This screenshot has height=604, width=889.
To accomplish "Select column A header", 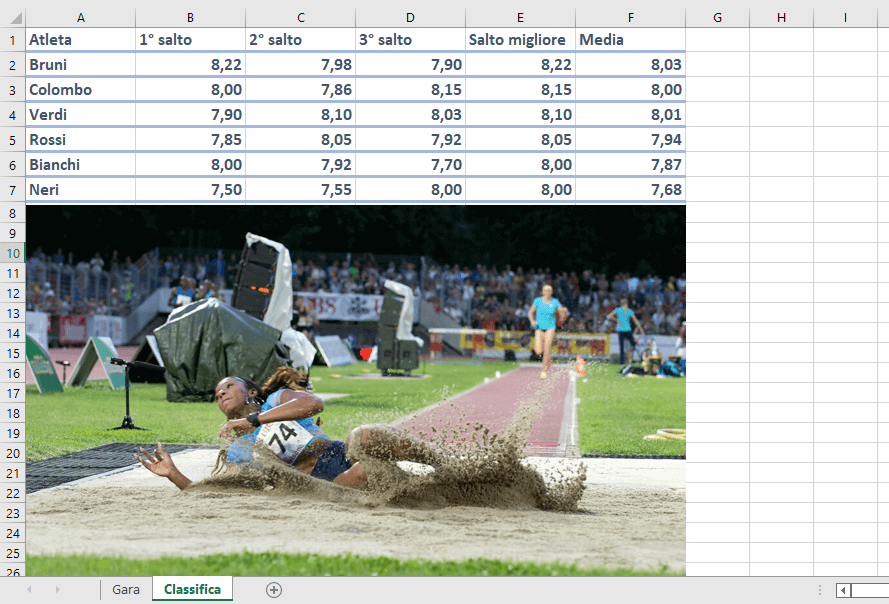I will 81,18.
